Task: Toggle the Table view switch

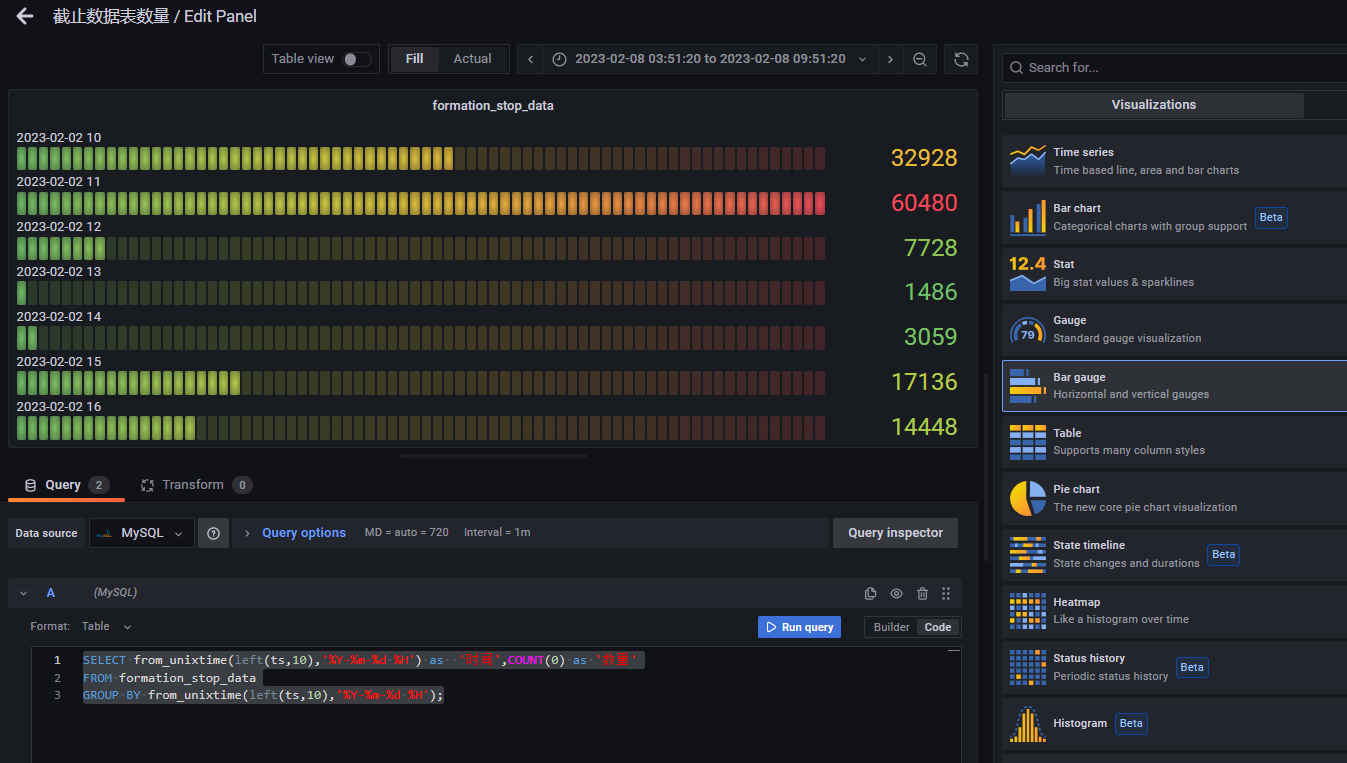Action: (x=356, y=59)
